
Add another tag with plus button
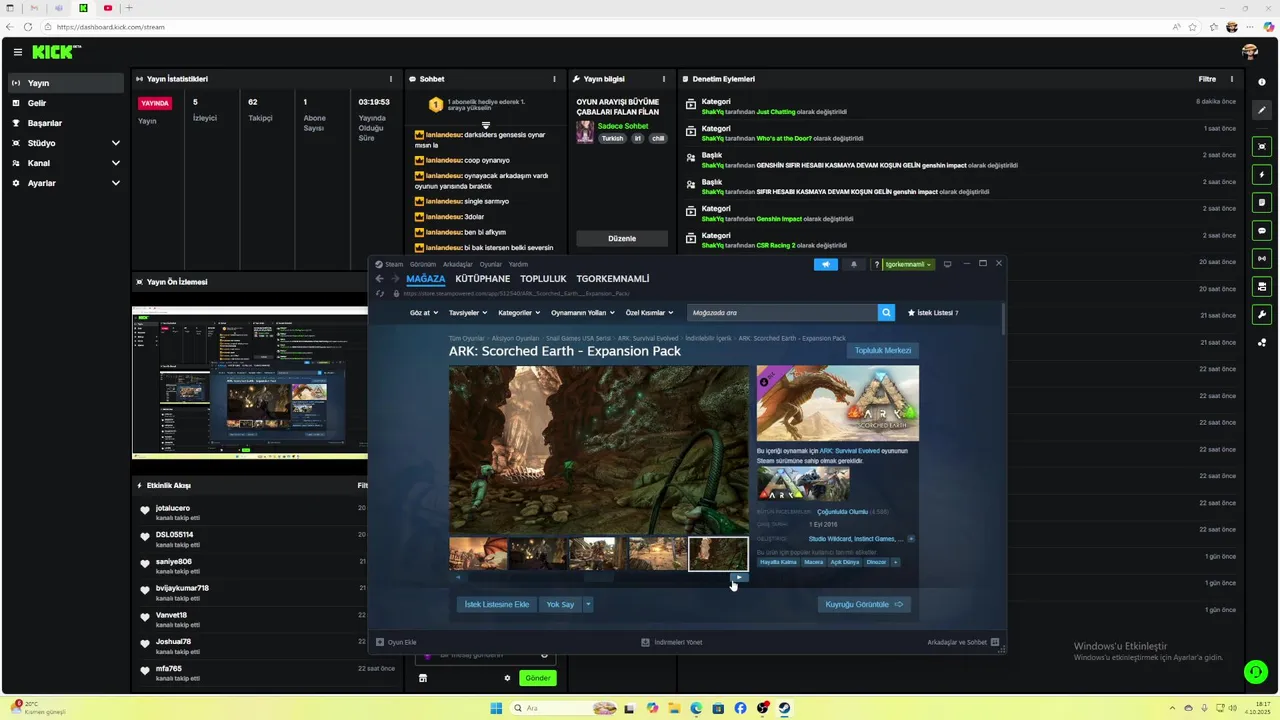[x=895, y=562]
